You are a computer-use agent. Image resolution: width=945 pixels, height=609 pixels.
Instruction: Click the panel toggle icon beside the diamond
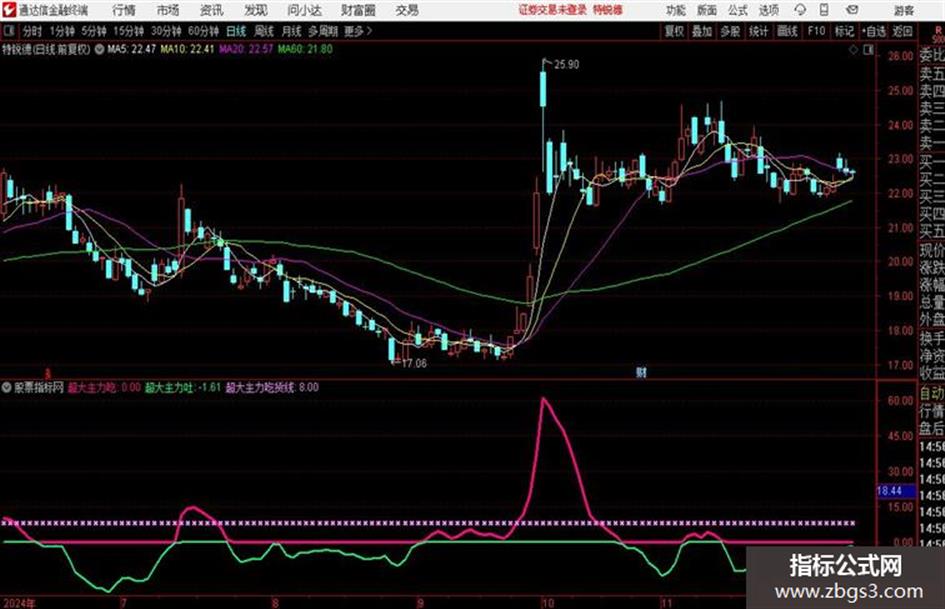point(868,50)
